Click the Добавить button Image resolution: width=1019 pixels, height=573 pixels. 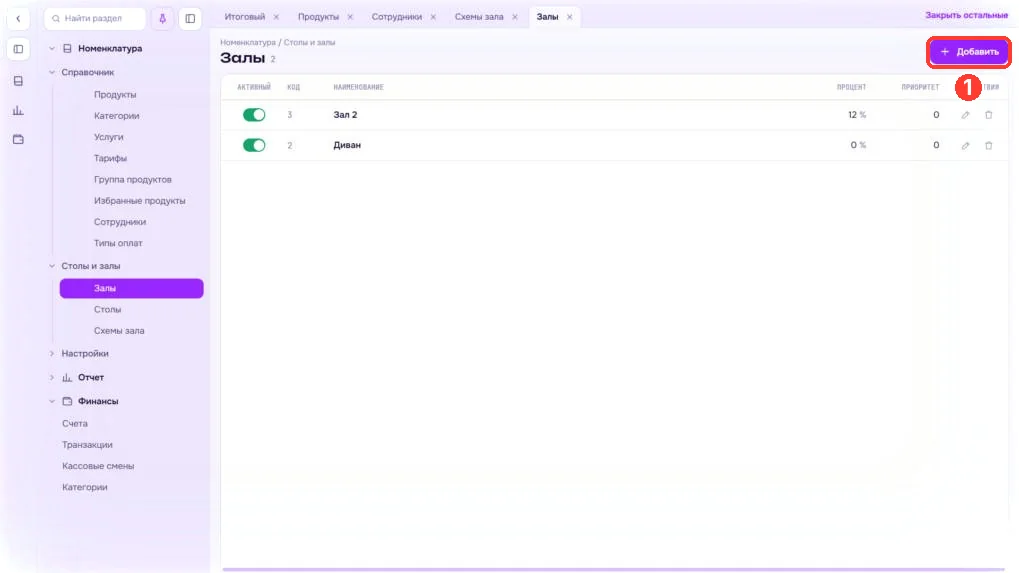969,52
